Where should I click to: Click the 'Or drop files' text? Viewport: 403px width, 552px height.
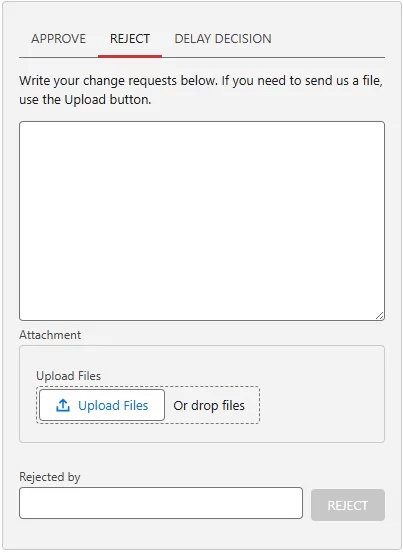coord(209,406)
